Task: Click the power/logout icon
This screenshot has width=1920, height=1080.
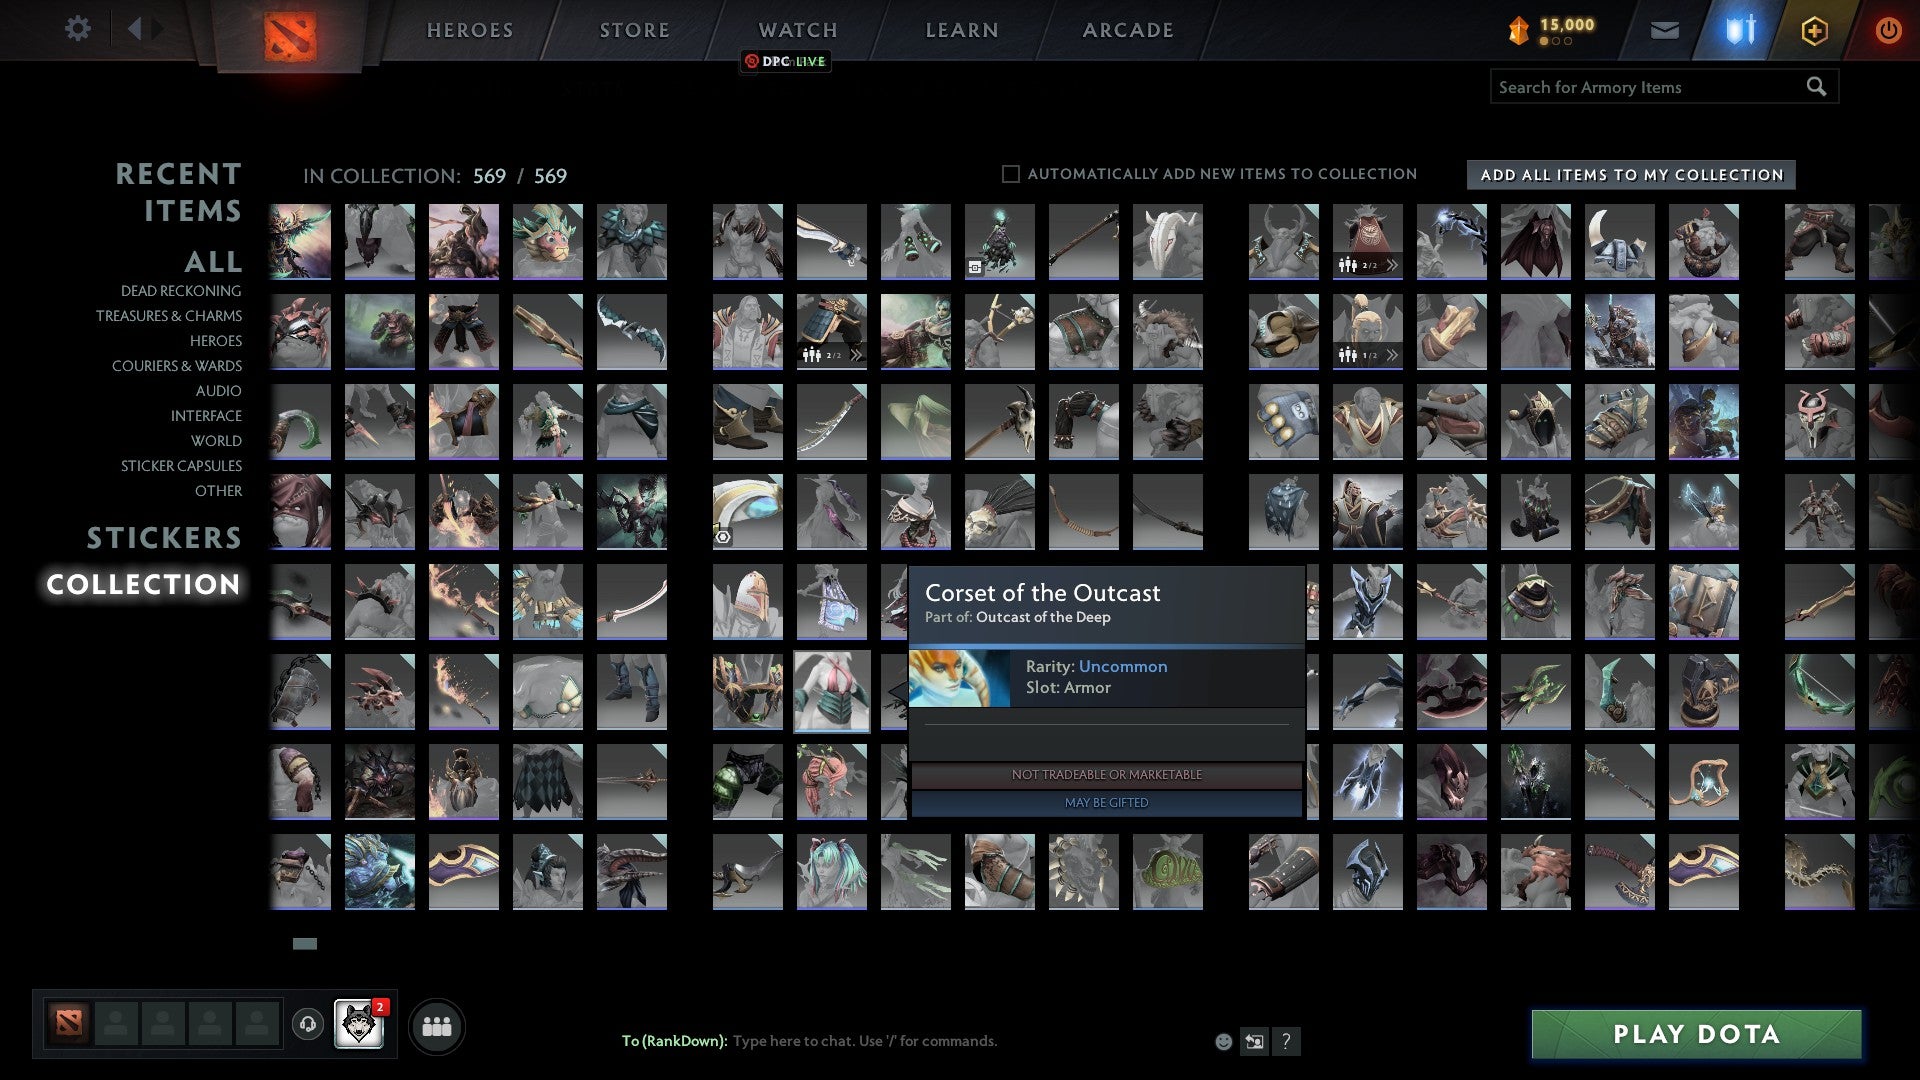Action: coord(1889,30)
